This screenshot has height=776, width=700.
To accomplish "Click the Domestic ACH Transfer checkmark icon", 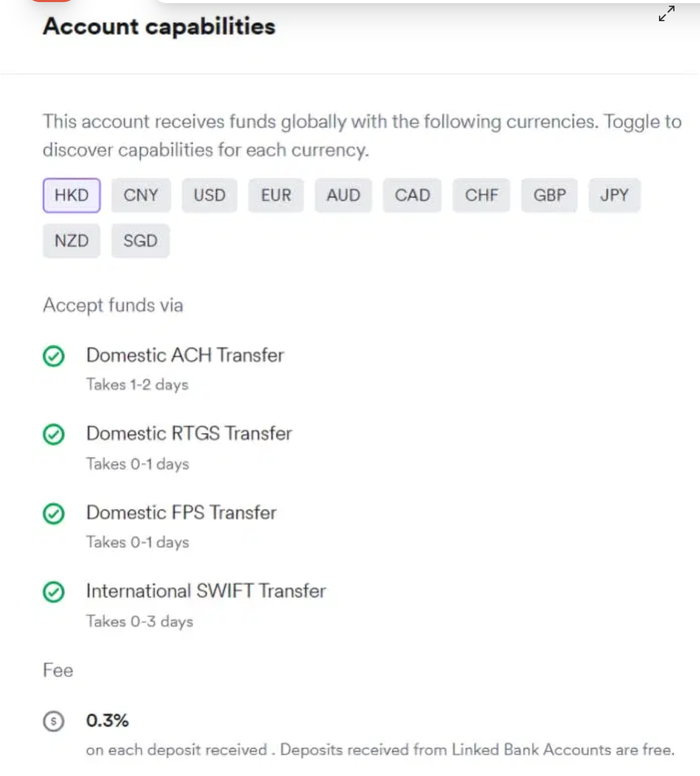I will (54, 356).
